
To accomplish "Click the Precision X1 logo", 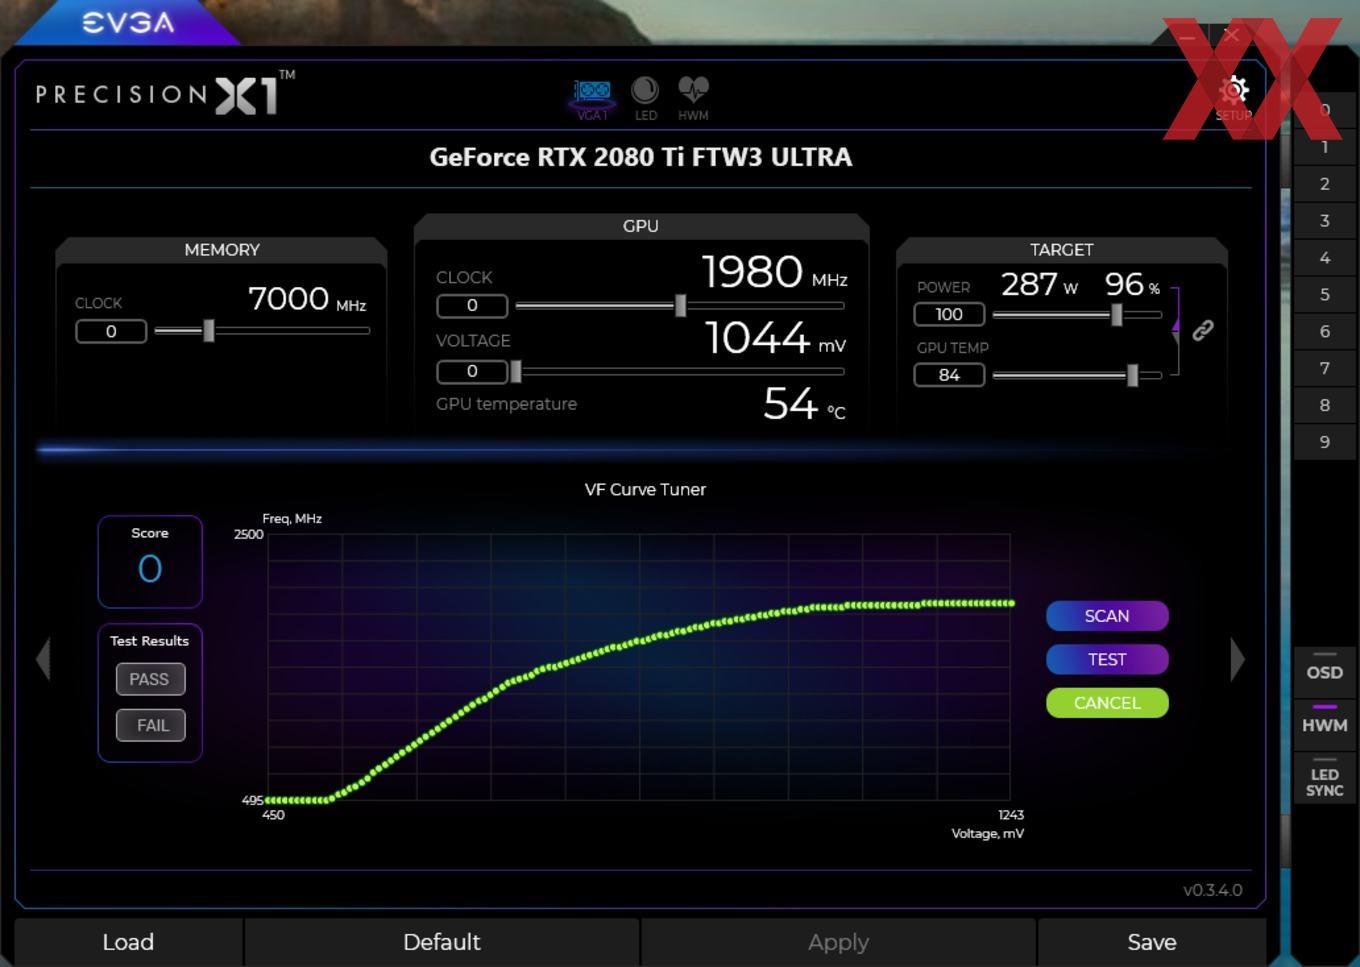I will click(165, 93).
